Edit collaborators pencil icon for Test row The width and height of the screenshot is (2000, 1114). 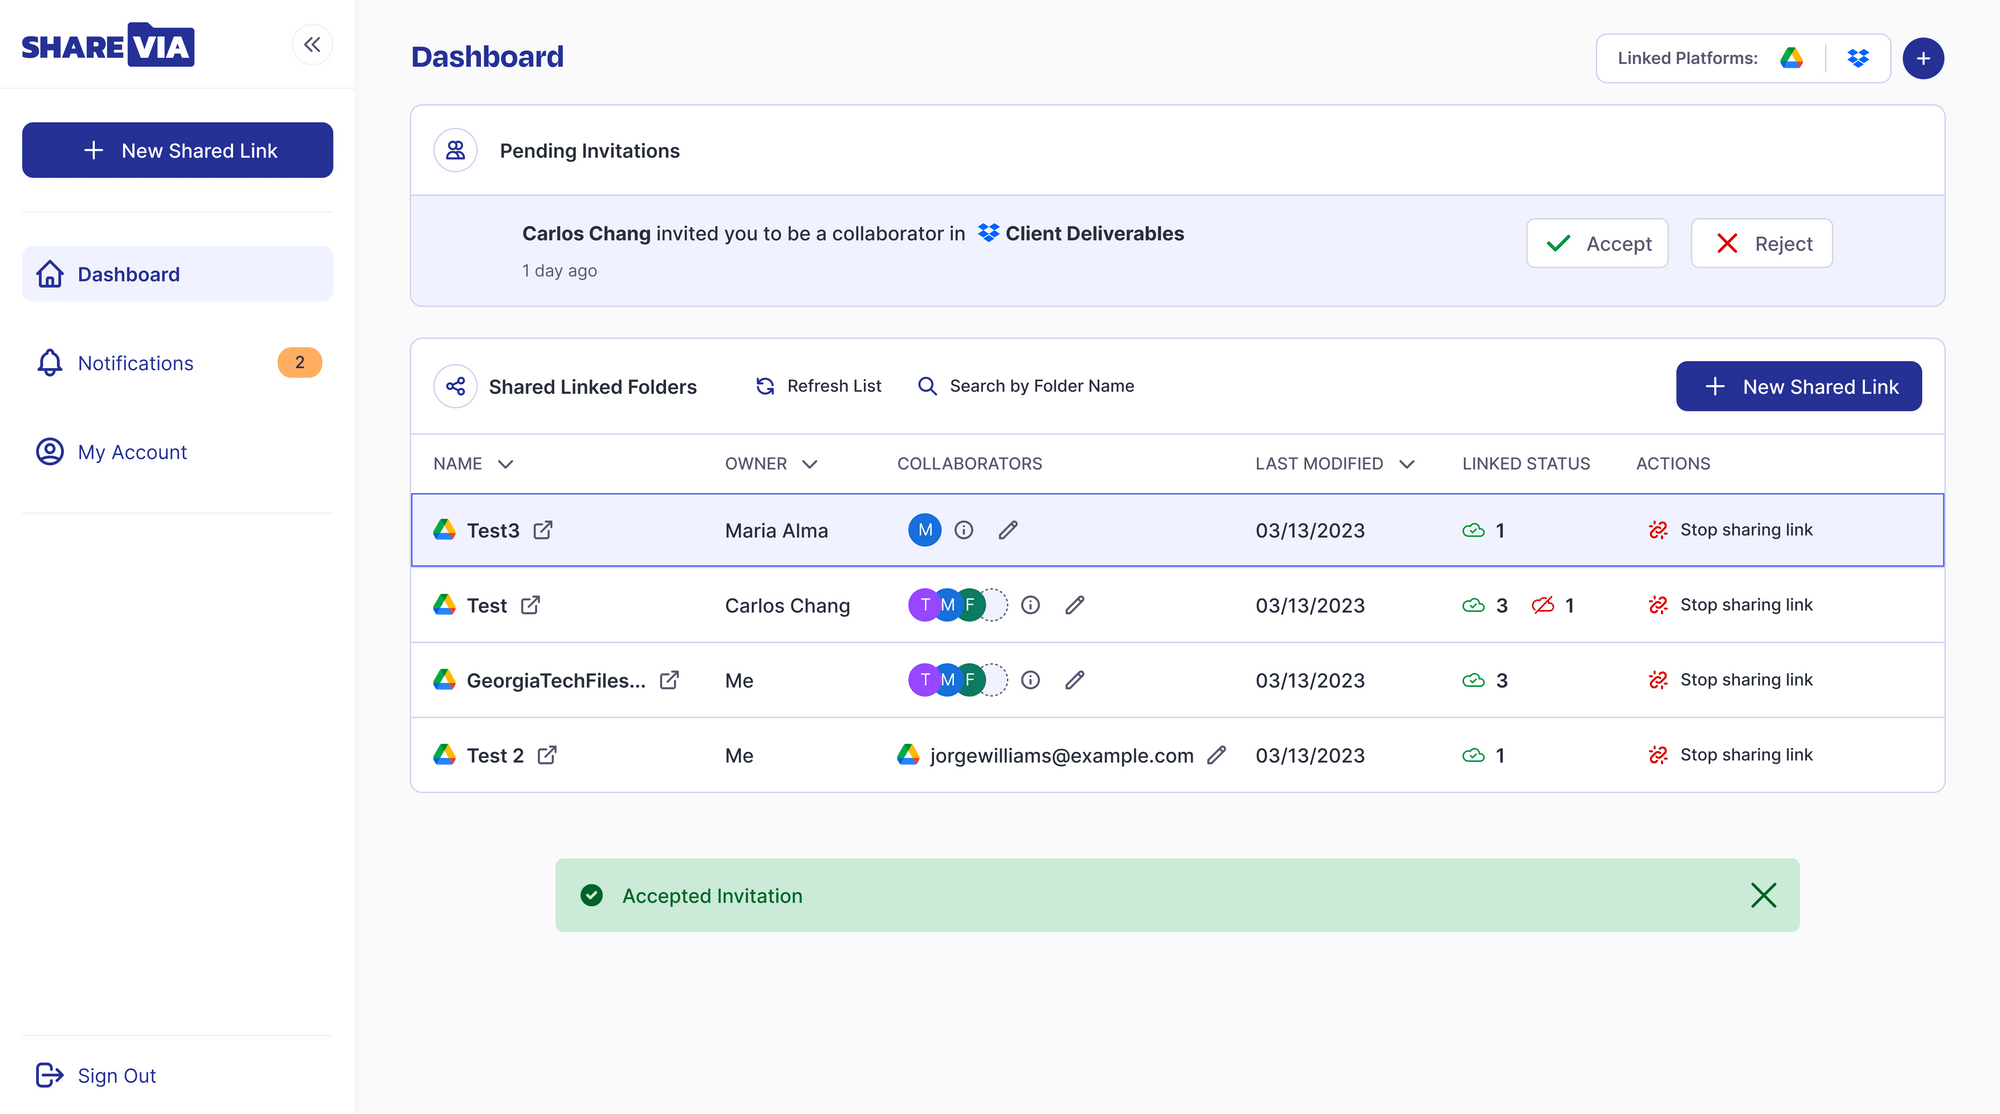1075,605
